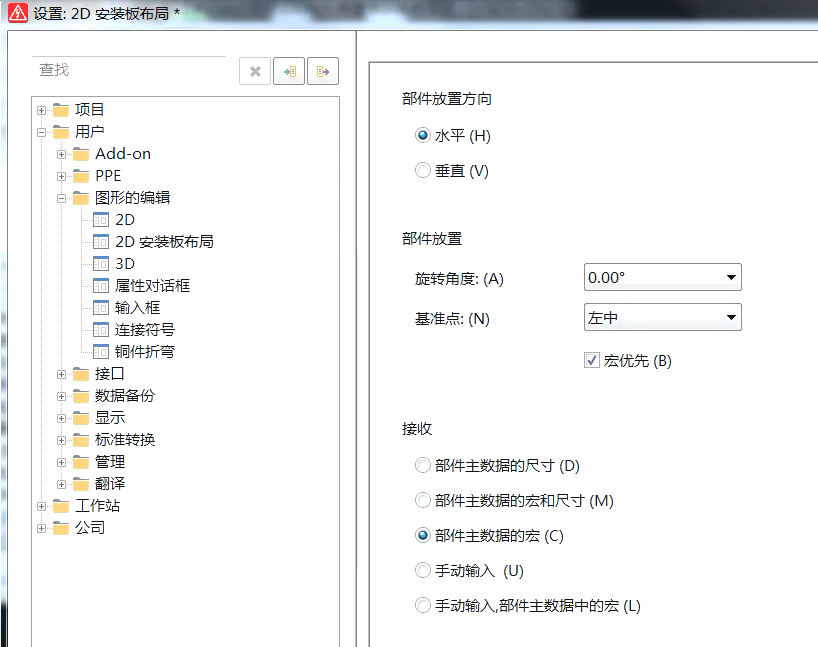
Task: Click the 输入框 page icon
Action: pyautogui.click(x=101, y=307)
